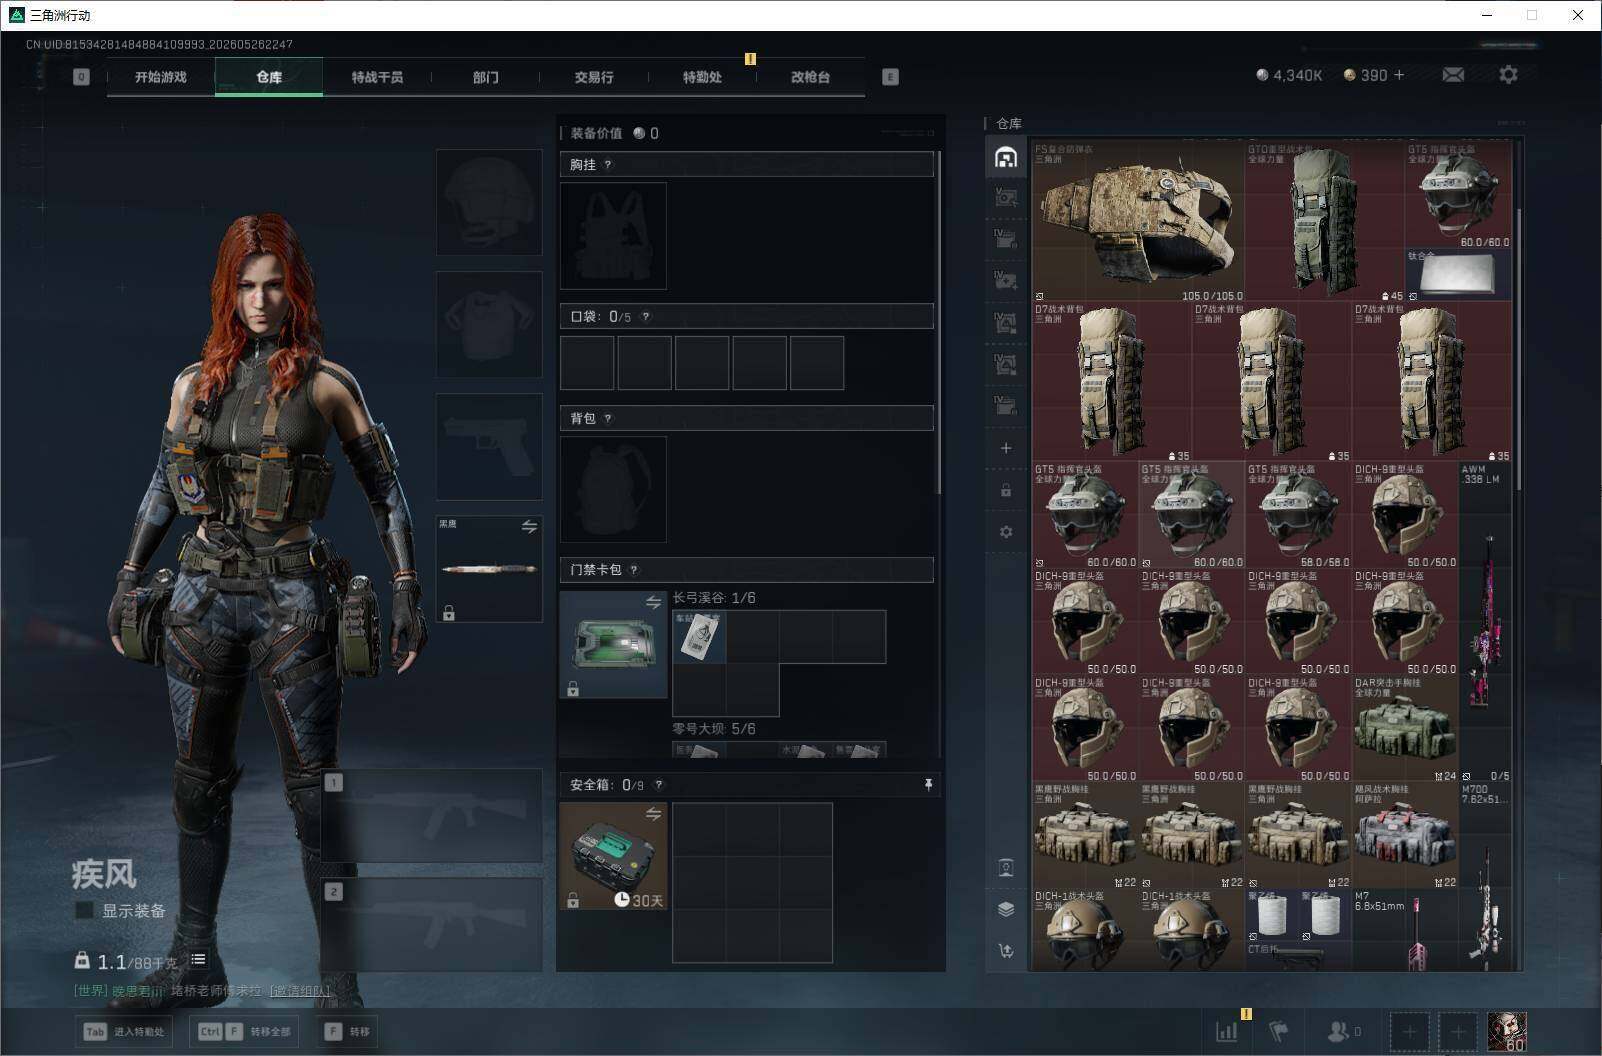Viewport: 1602px width, 1056px height.
Task: Open the statistics bar chart icon
Action: (1226, 1031)
